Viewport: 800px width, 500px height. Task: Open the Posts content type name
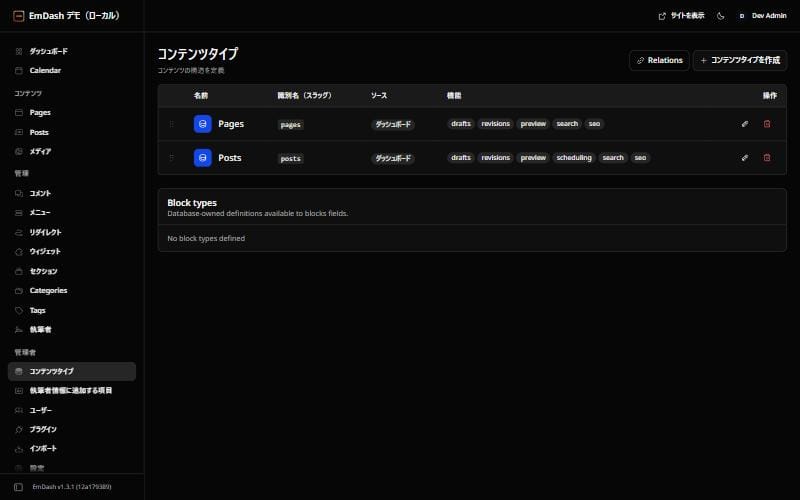(230, 158)
